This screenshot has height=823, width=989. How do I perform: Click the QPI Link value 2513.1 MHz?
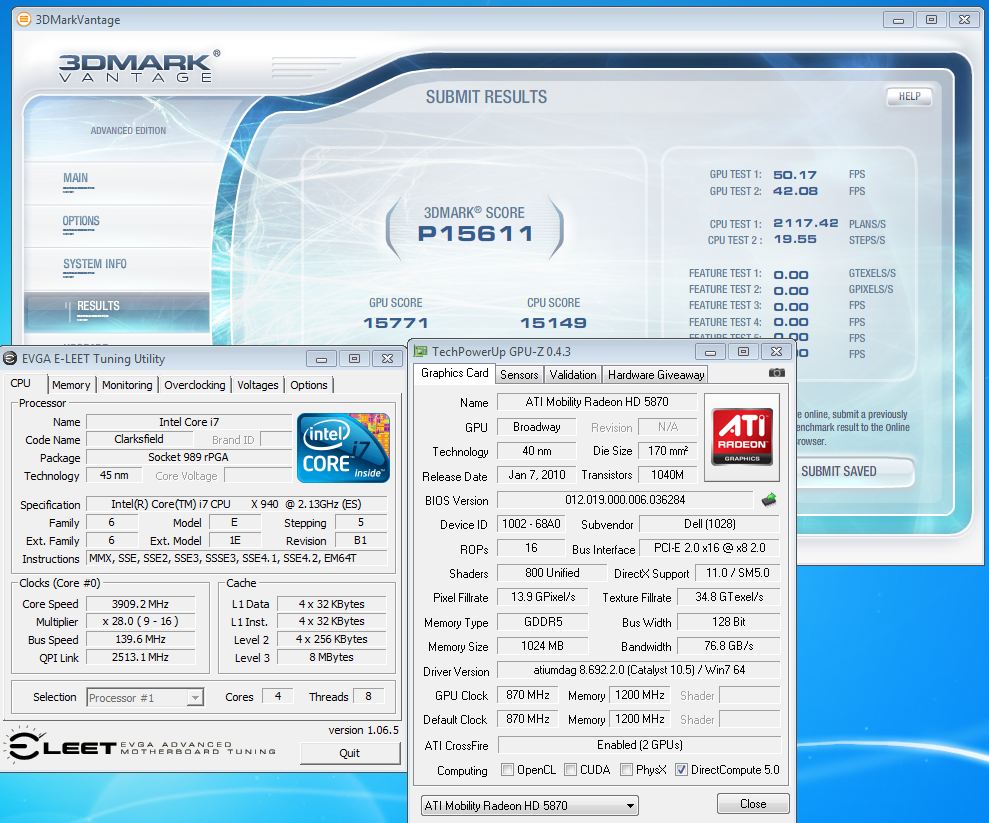click(140, 657)
